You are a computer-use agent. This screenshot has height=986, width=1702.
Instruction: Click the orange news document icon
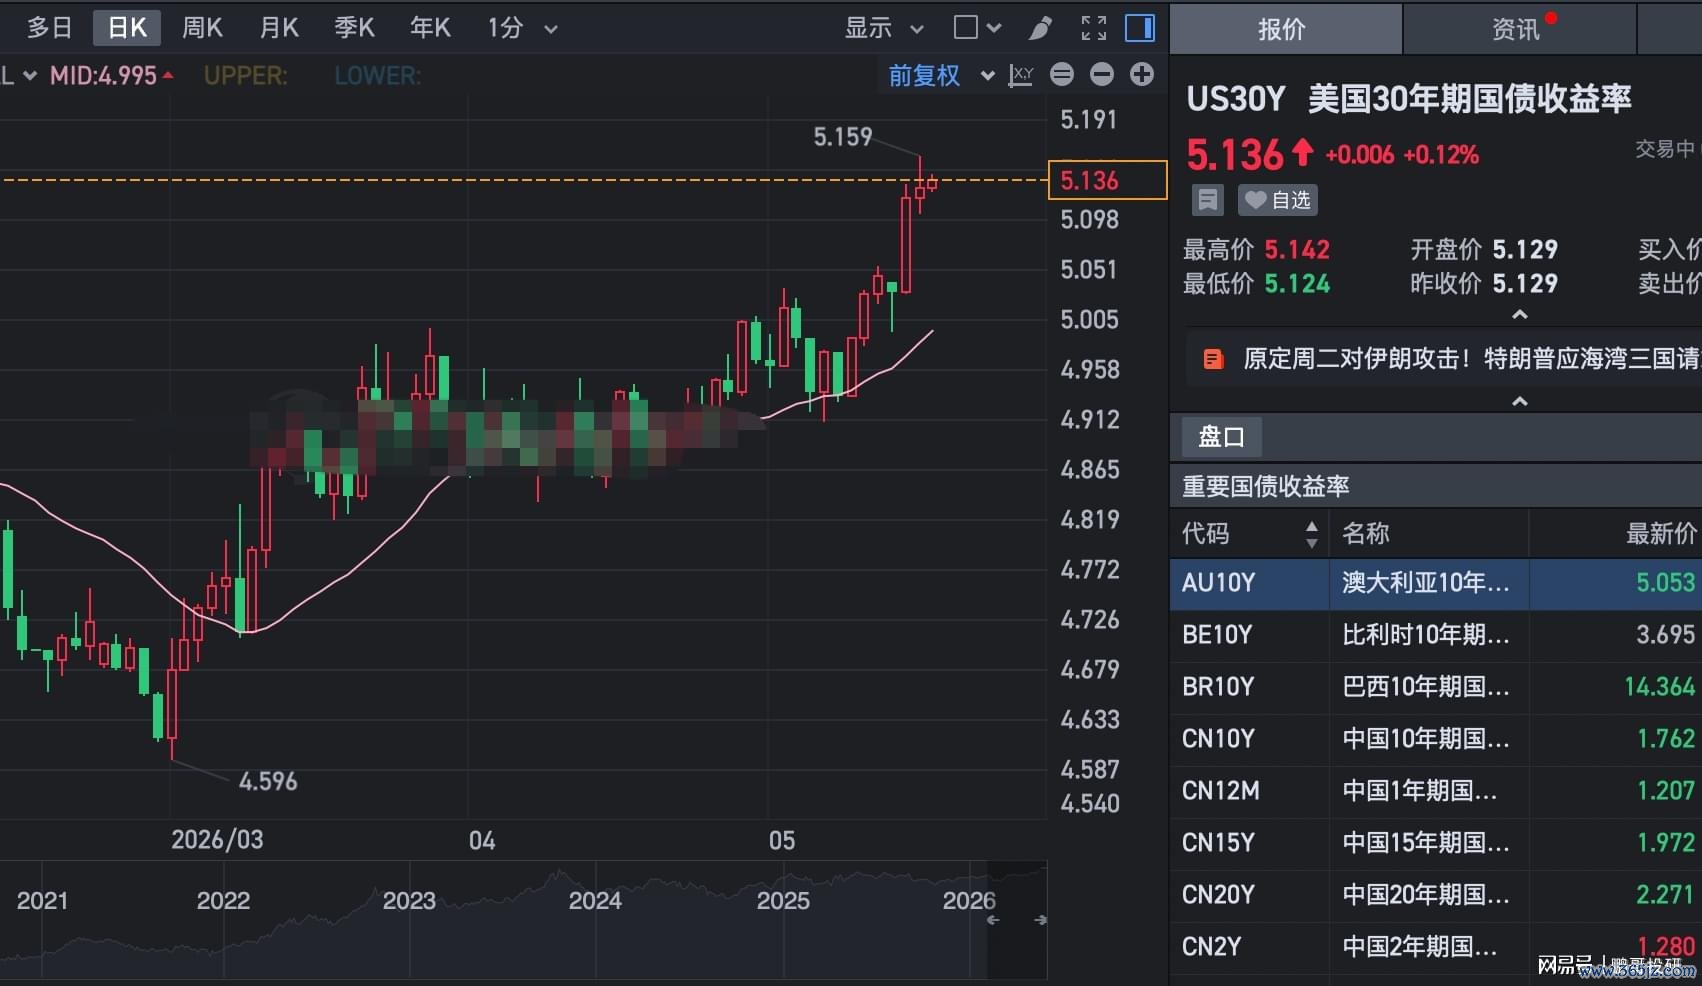click(x=1213, y=359)
